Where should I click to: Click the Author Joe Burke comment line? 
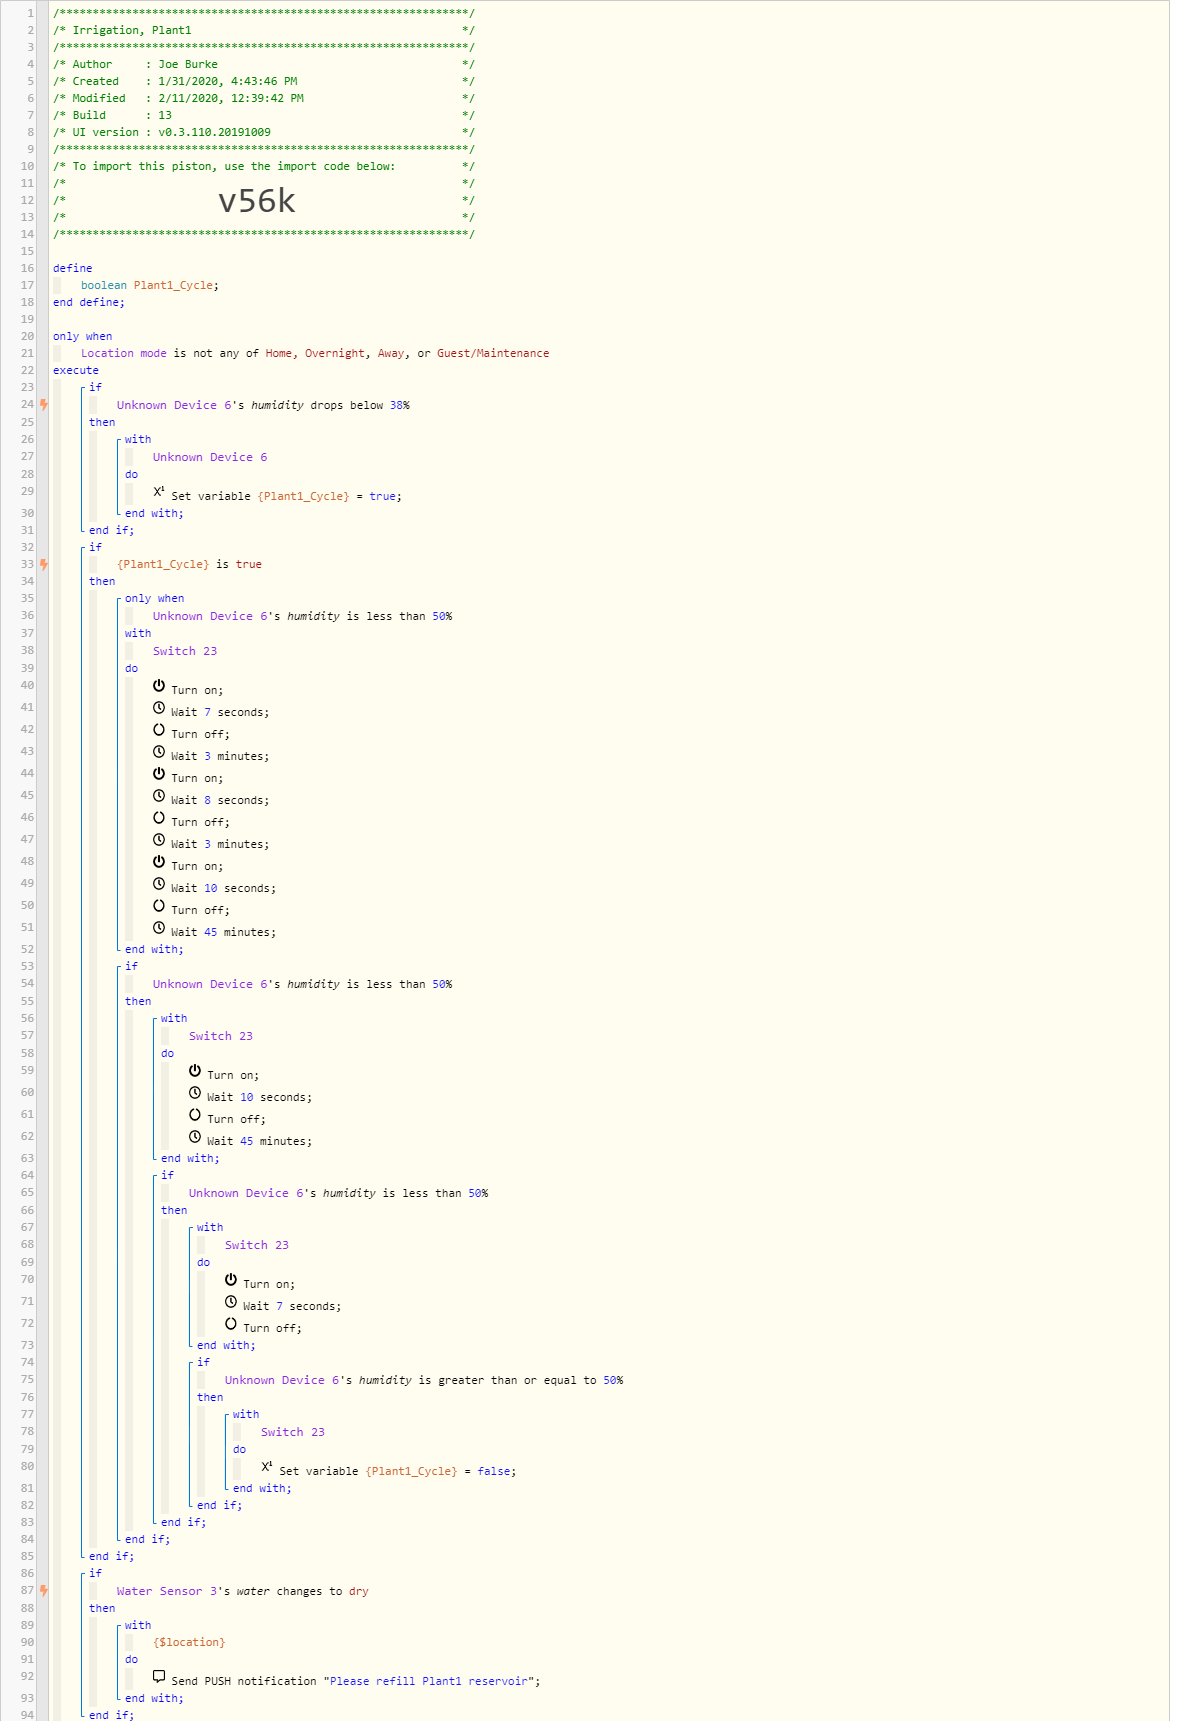(264, 64)
